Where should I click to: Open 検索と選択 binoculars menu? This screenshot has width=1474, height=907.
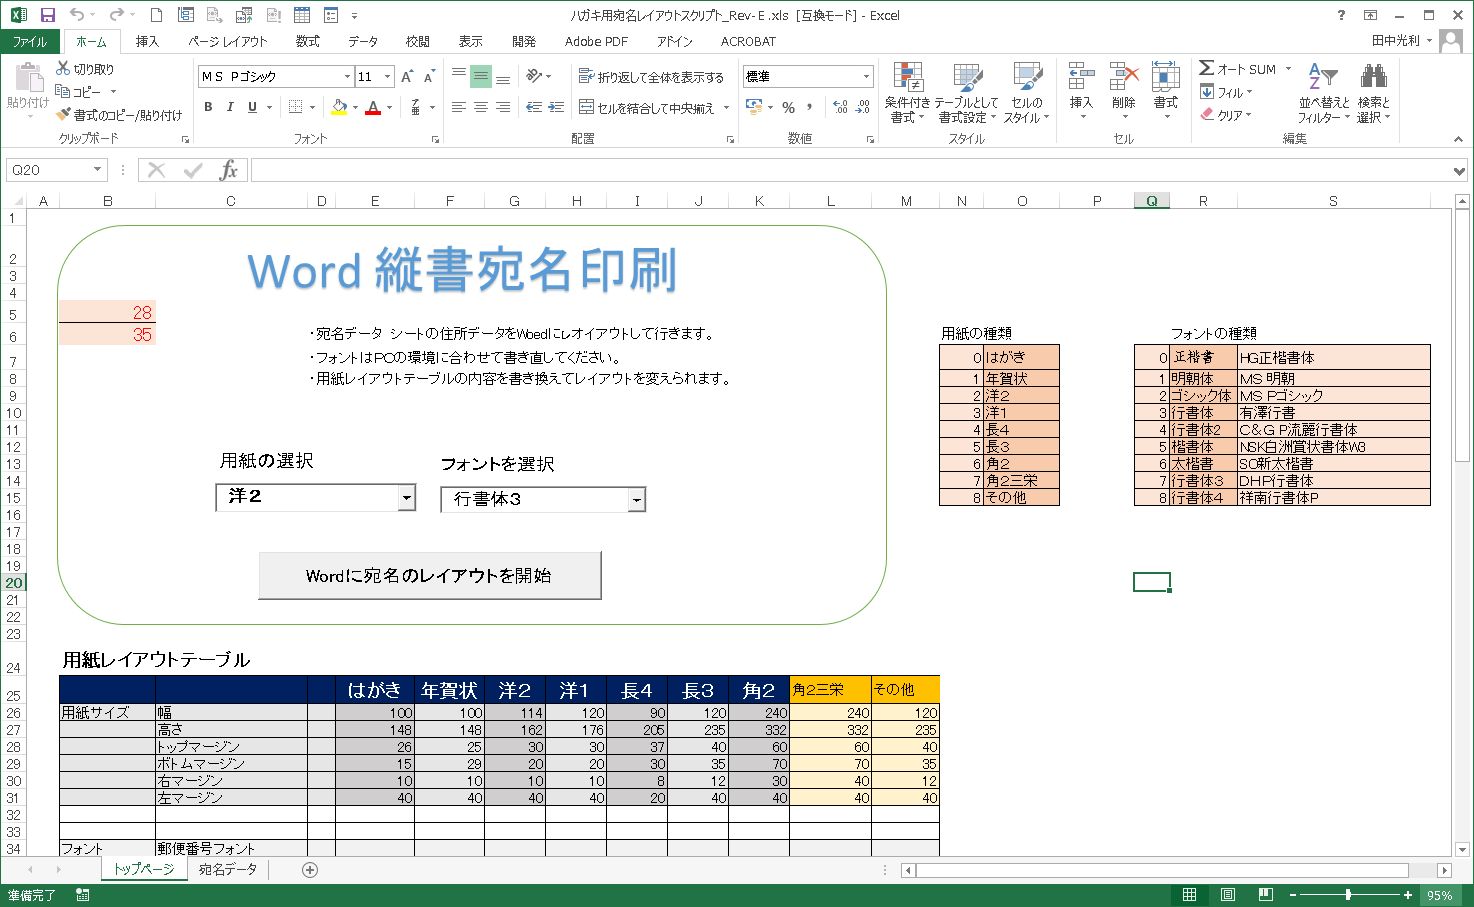coord(1374,92)
